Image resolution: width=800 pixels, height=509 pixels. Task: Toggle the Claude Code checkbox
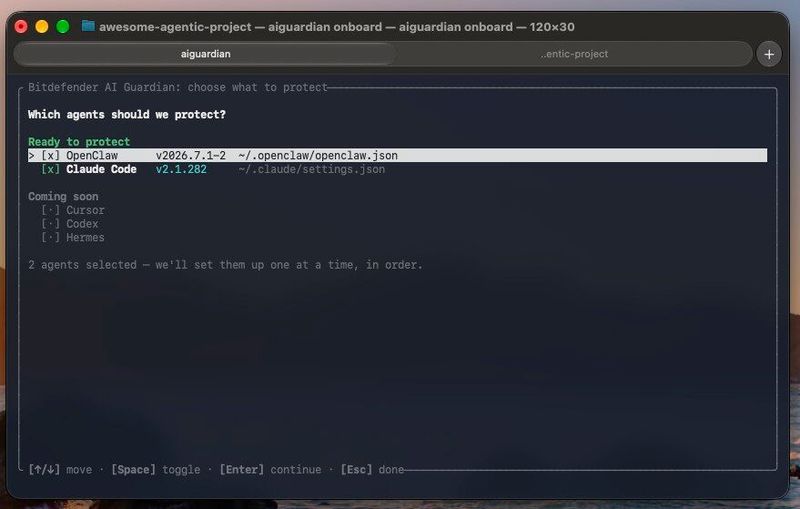point(51,169)
